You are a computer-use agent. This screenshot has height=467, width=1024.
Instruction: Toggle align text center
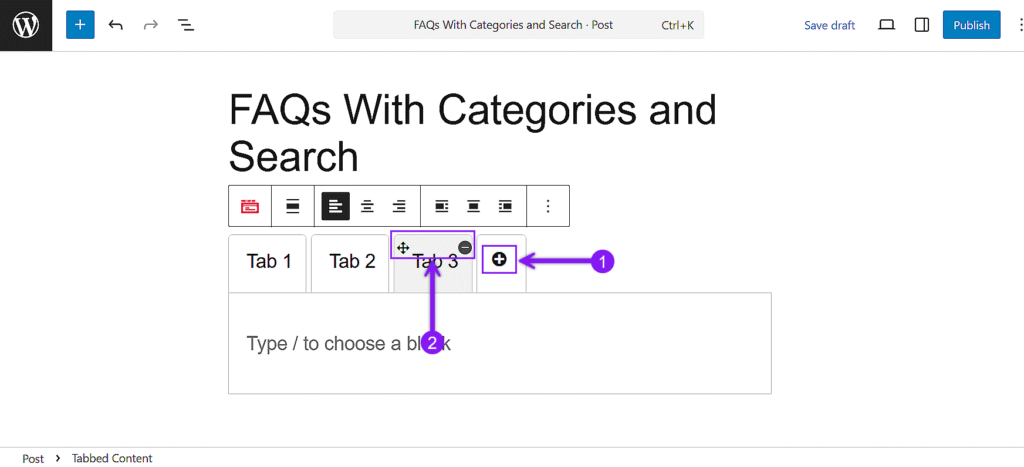(x=367, y=206)
